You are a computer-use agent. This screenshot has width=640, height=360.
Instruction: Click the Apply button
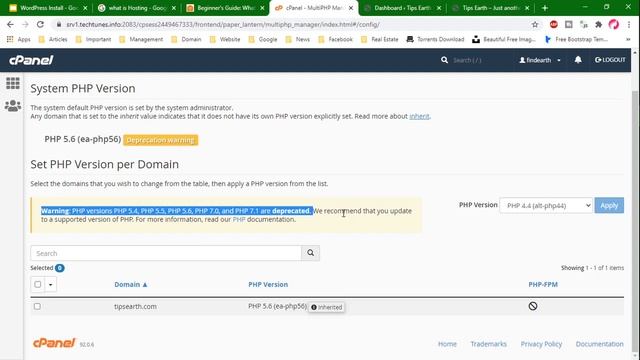(x=609, y=205)
